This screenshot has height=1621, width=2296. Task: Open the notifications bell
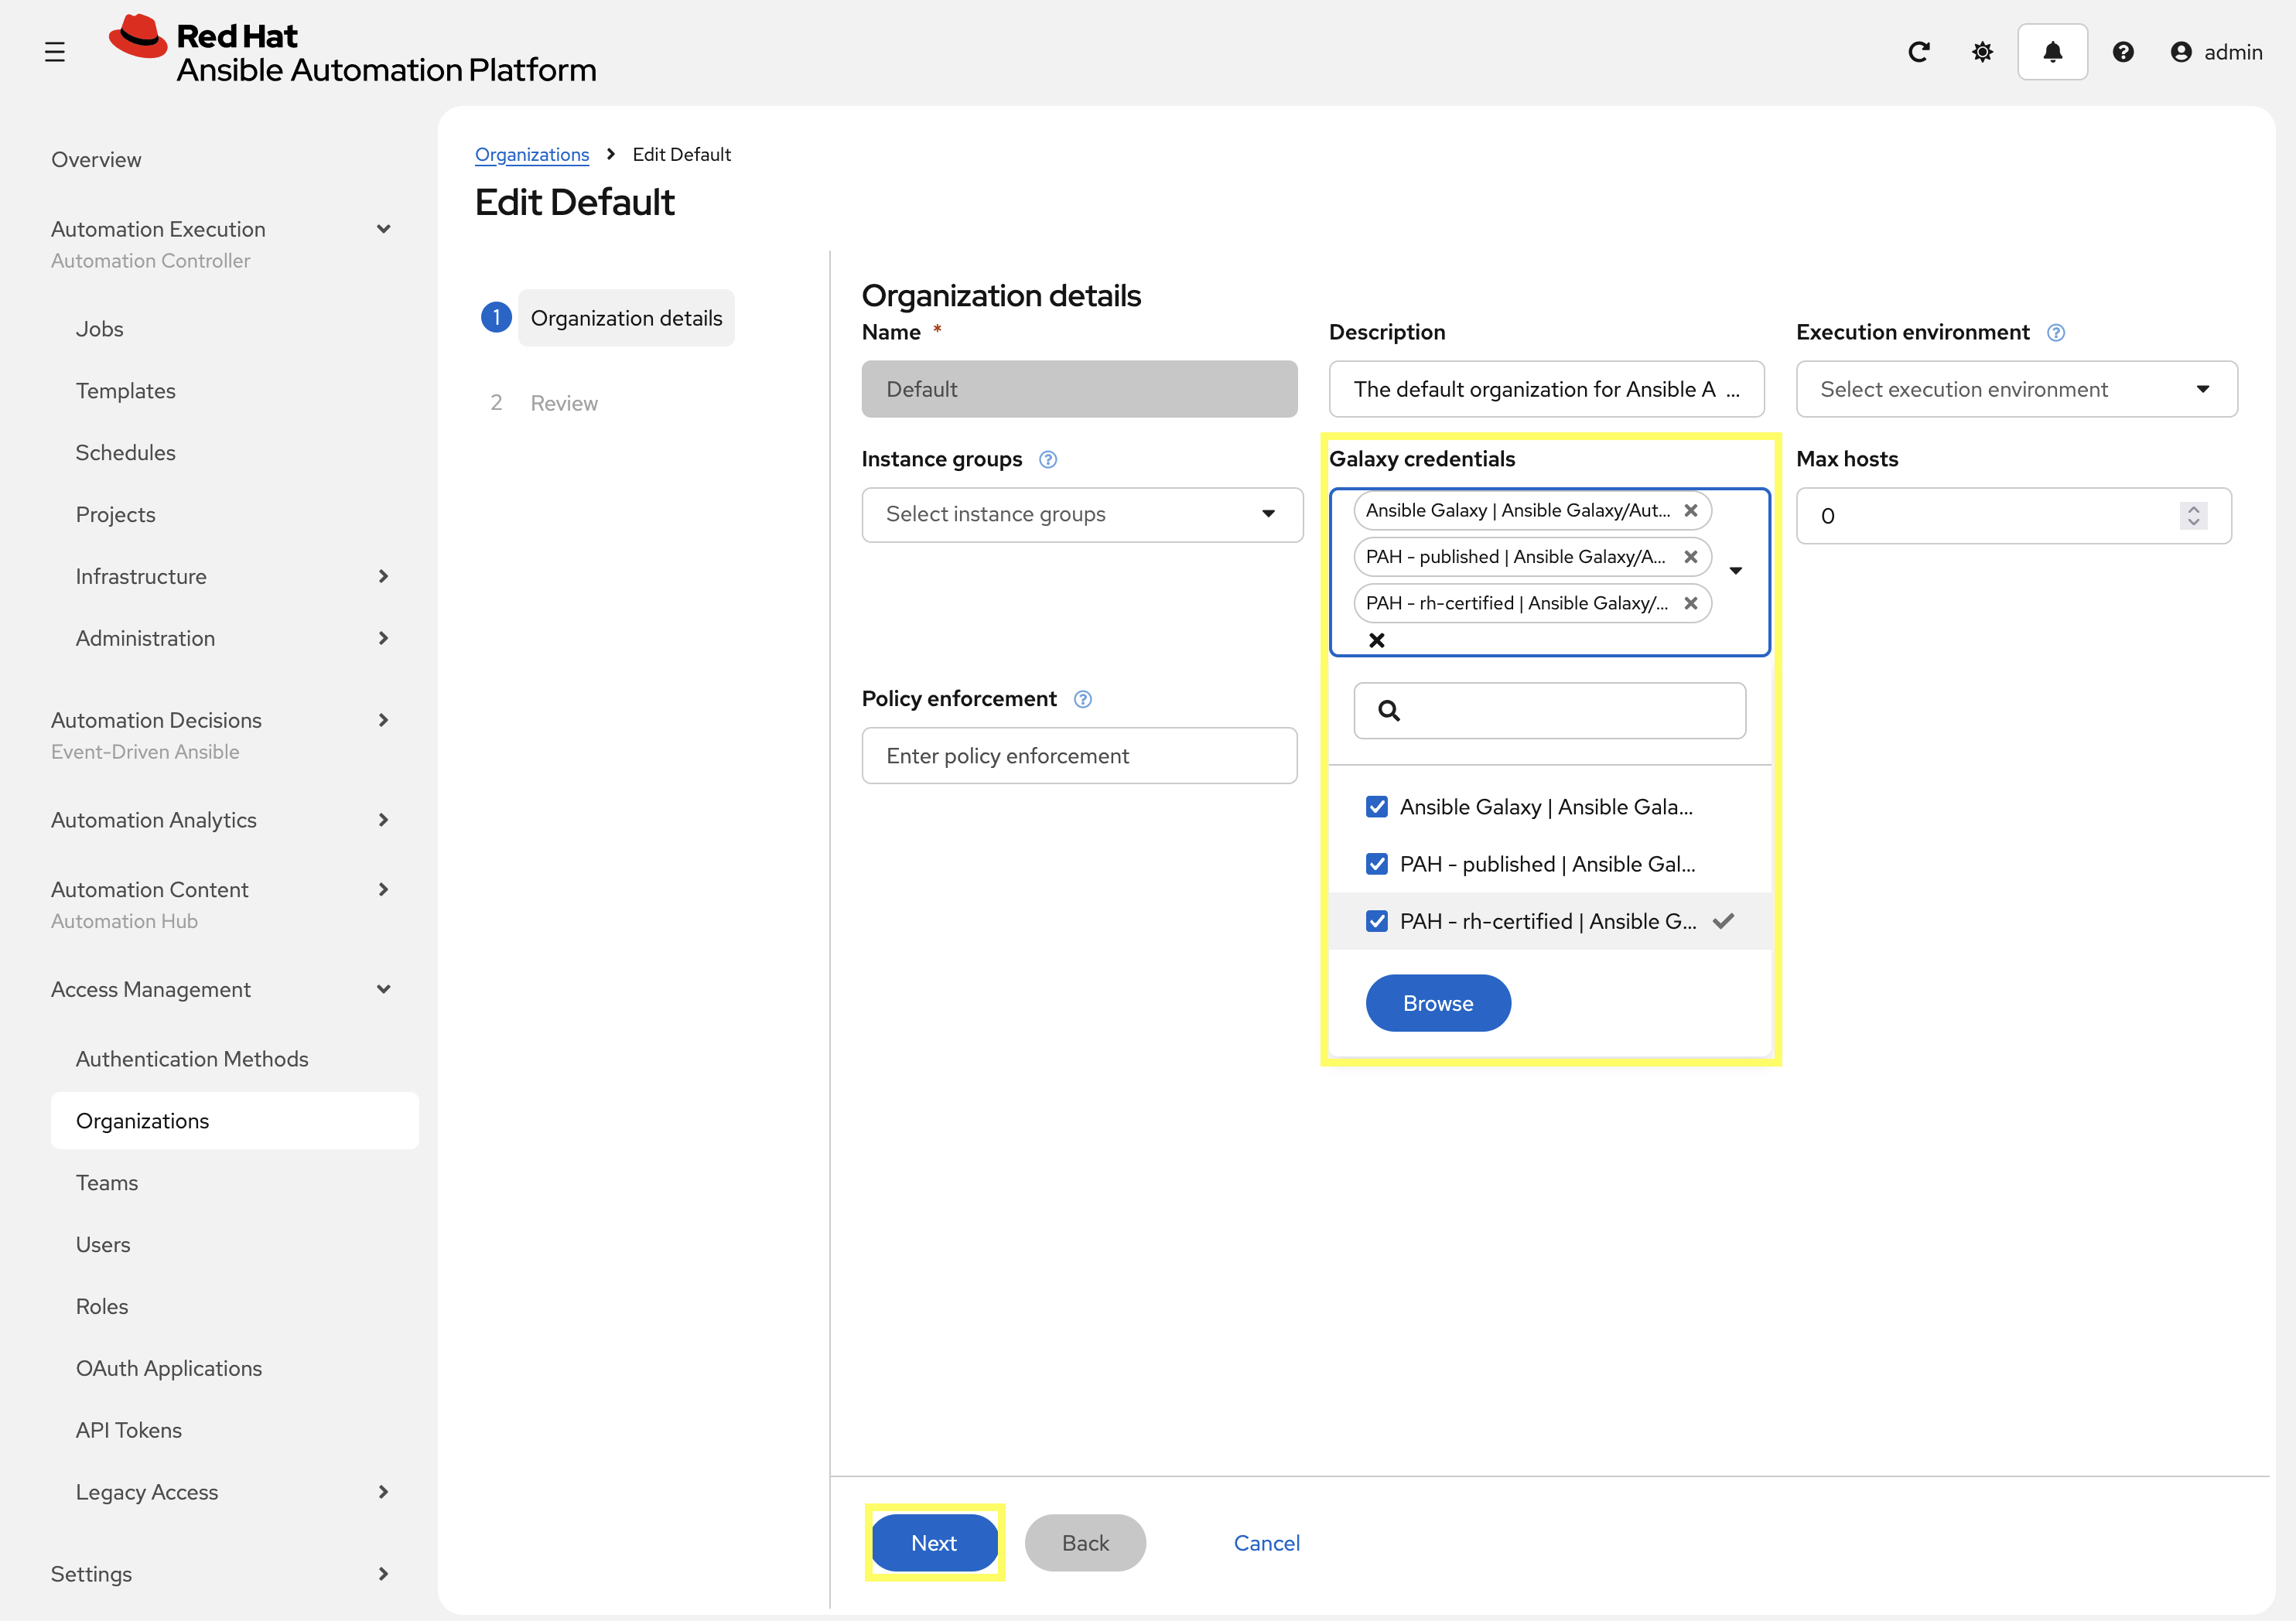pyautogui.click(x=2052, y=51)
